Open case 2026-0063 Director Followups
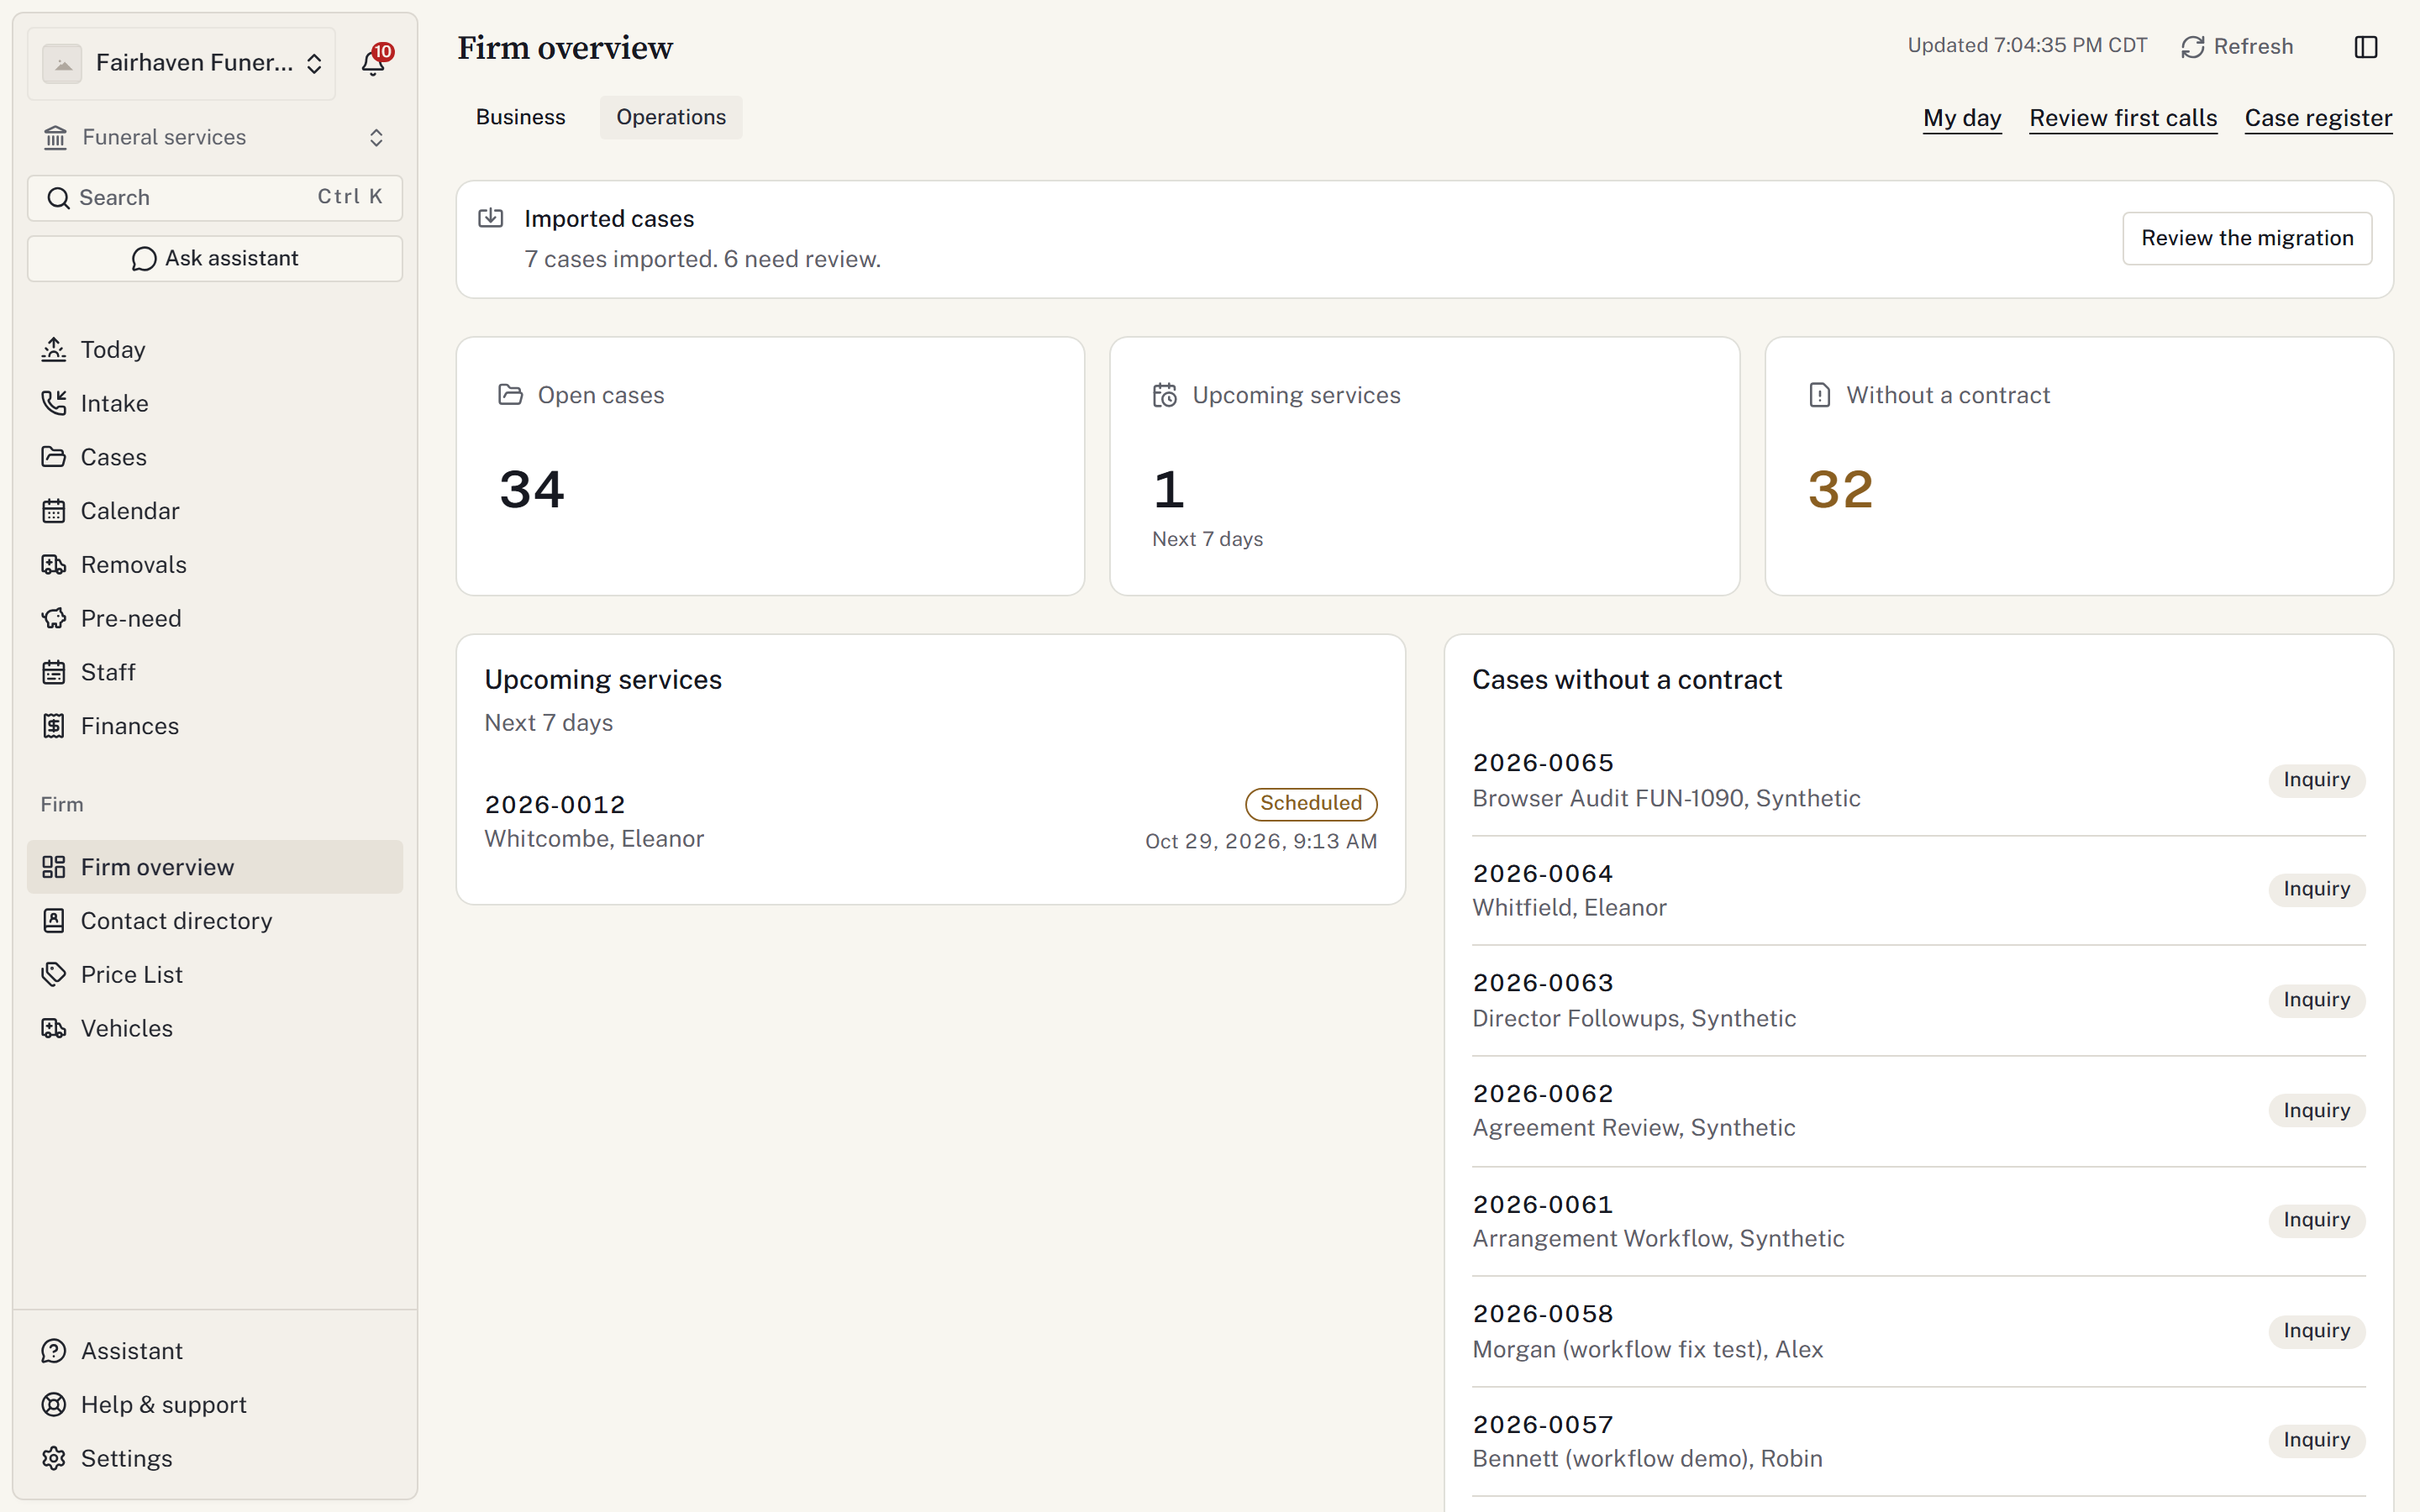 coord(1918,1000)
